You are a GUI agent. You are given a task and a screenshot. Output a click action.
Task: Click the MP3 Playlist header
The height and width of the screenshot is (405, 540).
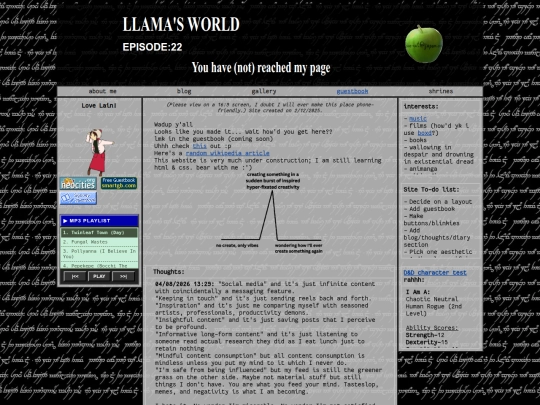(x=100, y=221)
